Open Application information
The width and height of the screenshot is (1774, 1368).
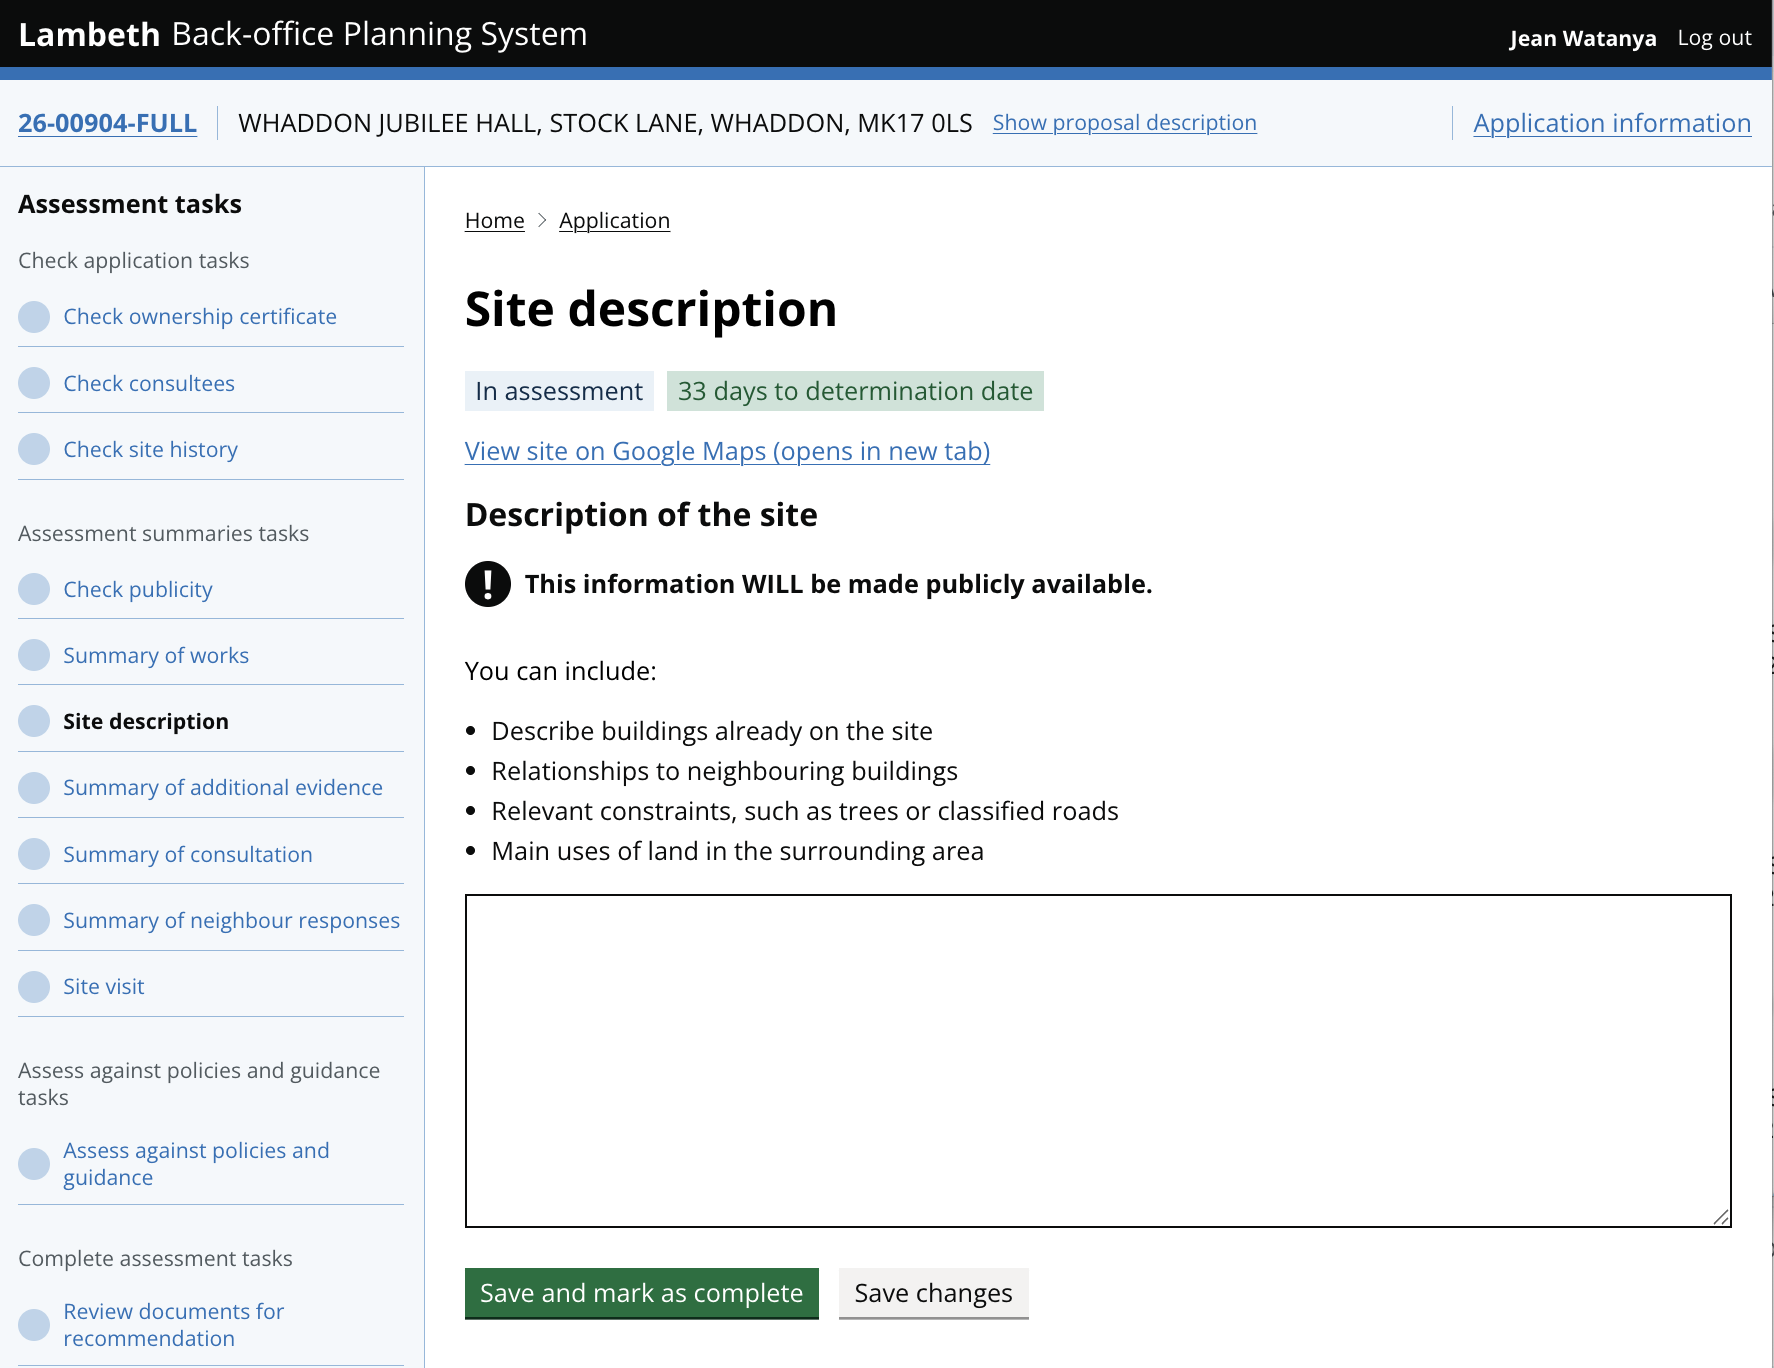point(1610,122)
